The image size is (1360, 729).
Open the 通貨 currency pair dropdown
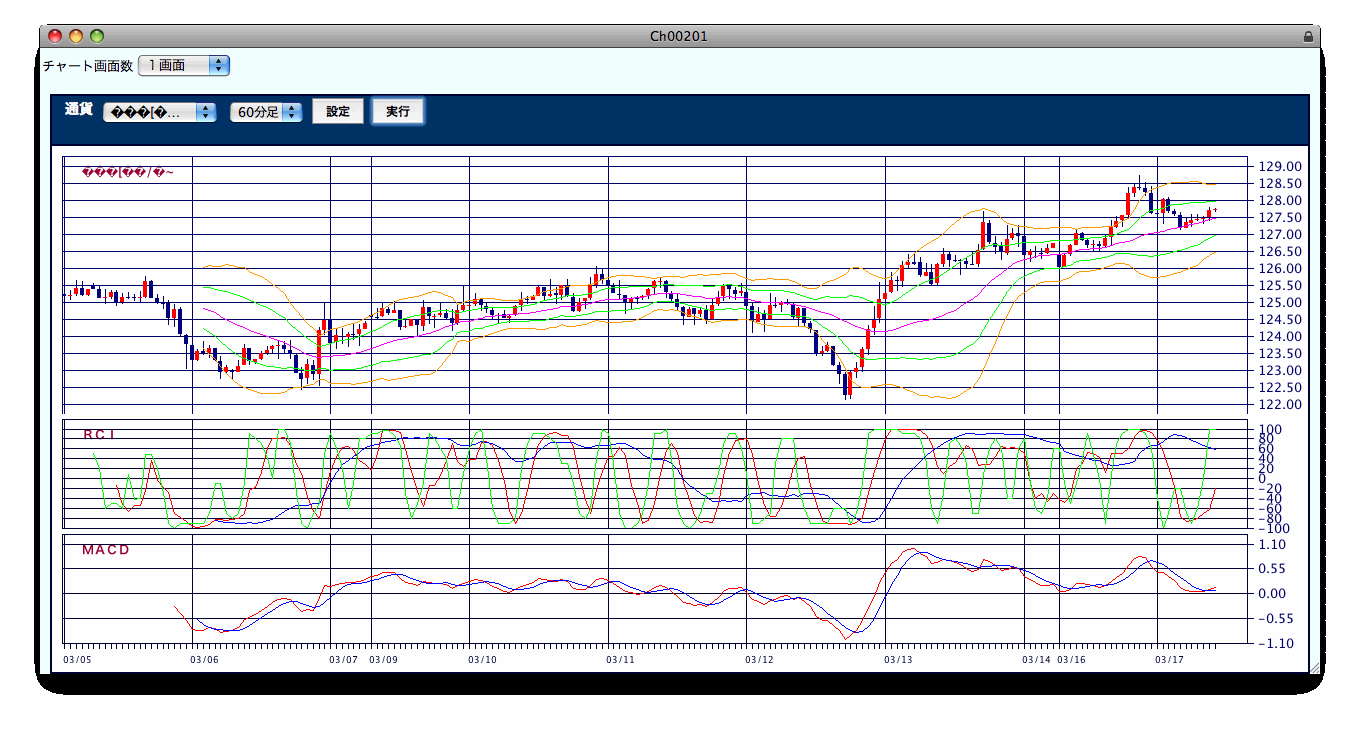point(160,112)
